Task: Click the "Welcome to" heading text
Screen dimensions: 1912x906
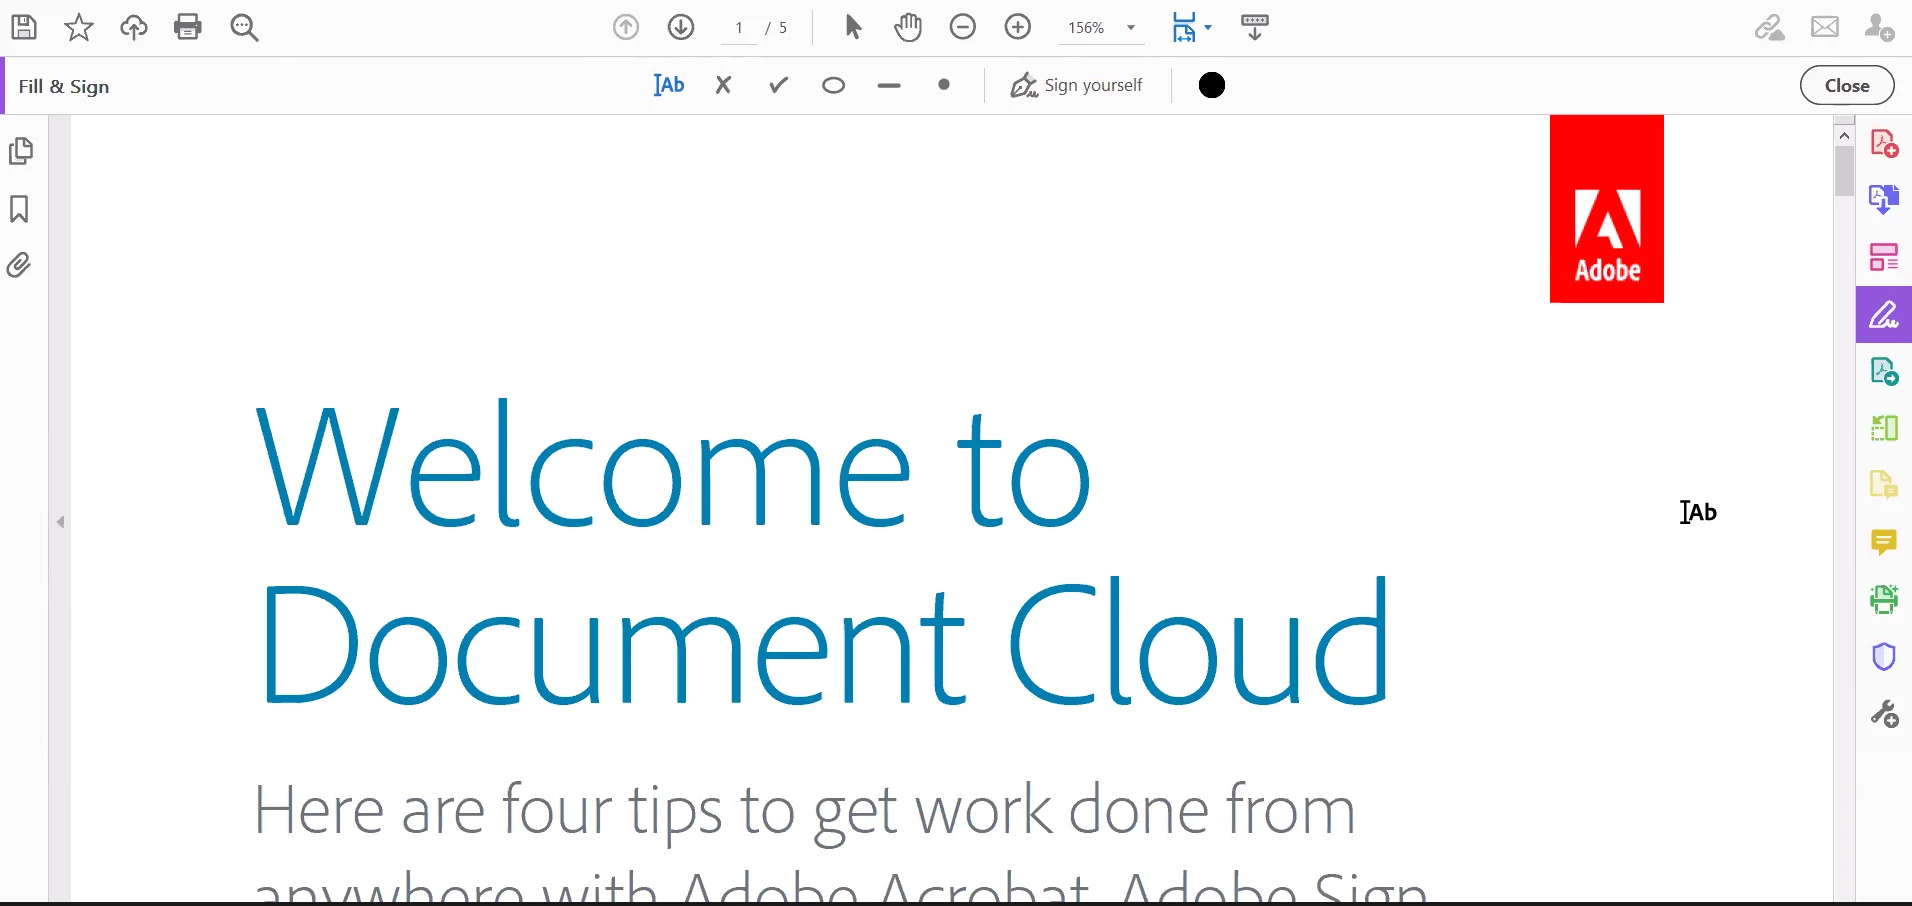Action: (x=673, y=465)
